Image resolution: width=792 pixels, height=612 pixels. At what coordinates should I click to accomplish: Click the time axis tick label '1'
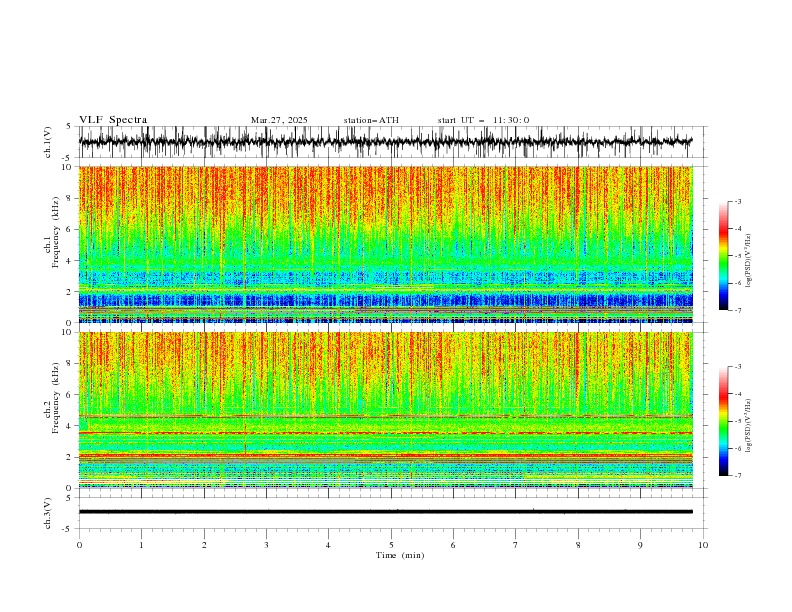tap(141, 545)
